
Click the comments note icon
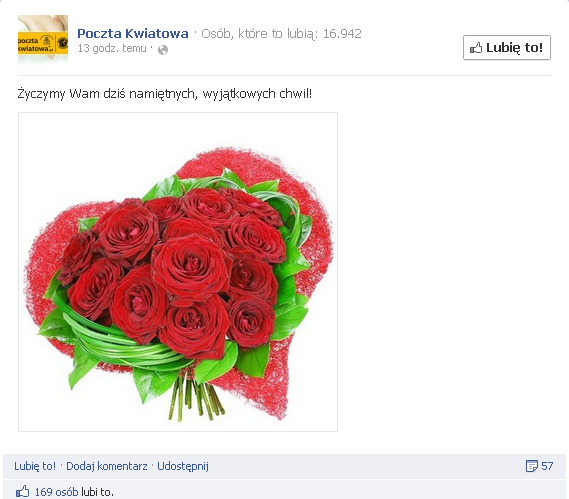(x=532, y=466)
